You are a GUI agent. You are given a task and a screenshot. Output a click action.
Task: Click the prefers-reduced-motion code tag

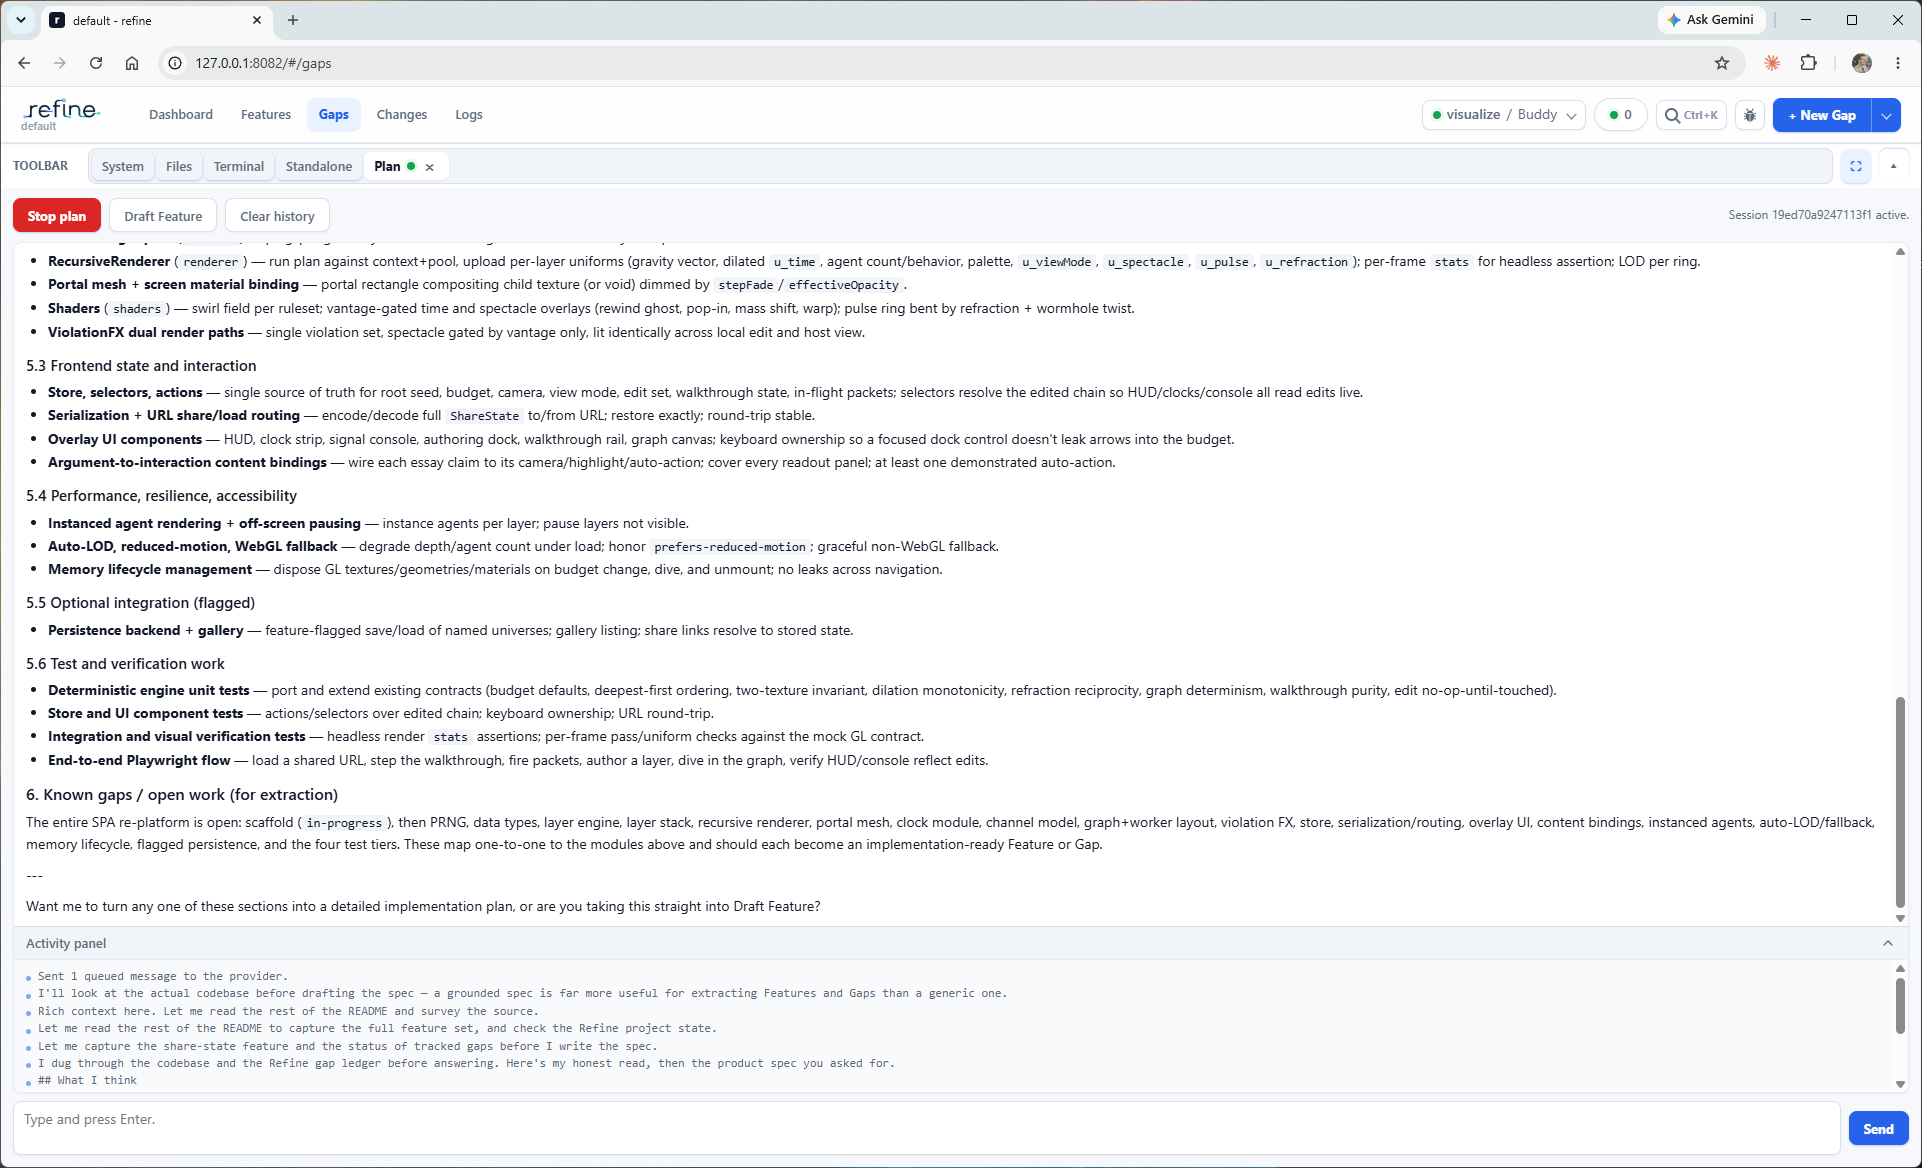click(730, 547)
